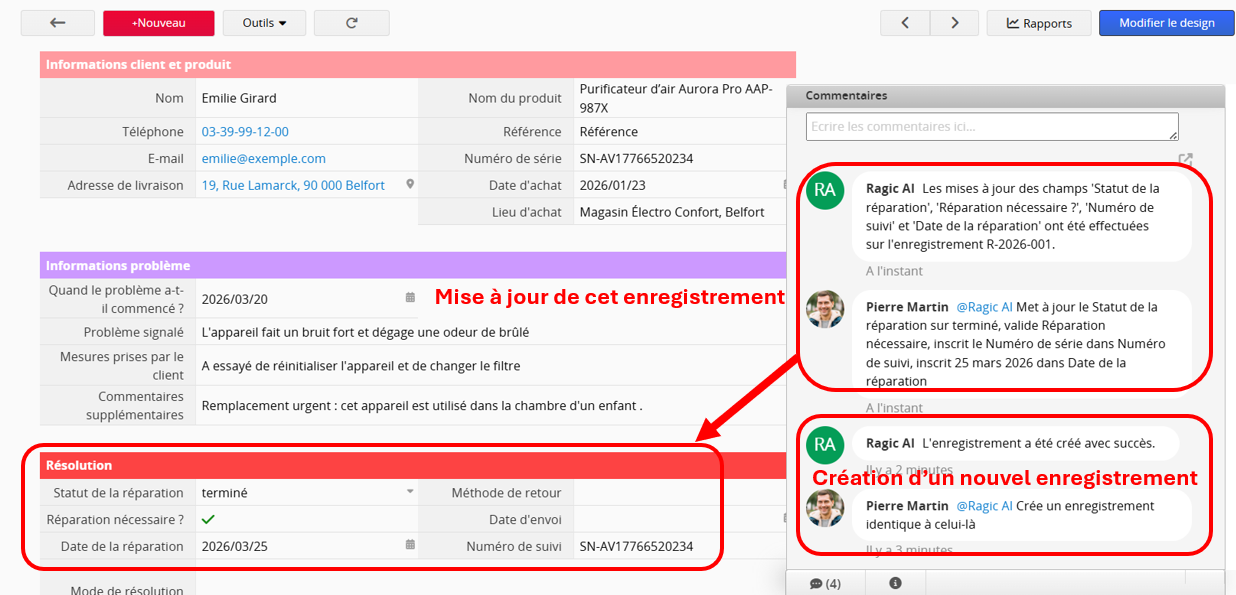1236x595 pixels.
Task: Click the +Nouveau button
Action: click(x=158, y=23)
